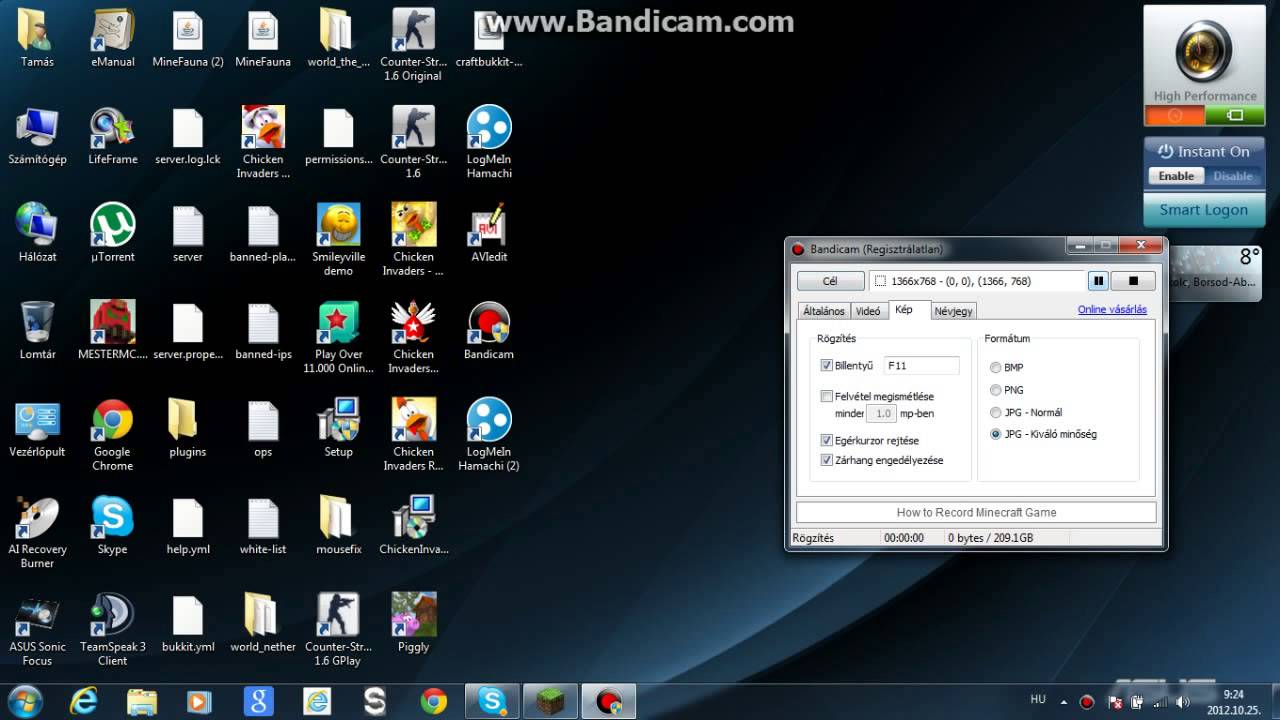Open the plugins folder
Screen dimensions: 1280x720
[188, 428]
